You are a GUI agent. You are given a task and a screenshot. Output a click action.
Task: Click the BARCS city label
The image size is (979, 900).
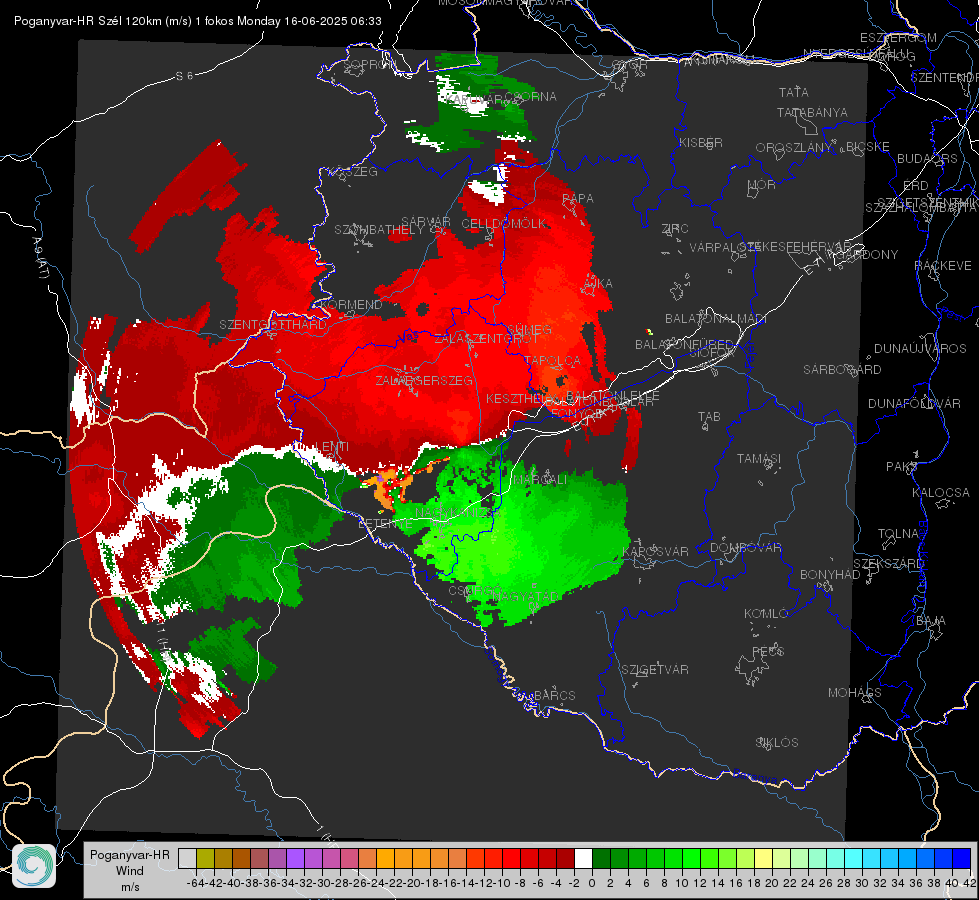pyautogui.click(x=554, y=695)
